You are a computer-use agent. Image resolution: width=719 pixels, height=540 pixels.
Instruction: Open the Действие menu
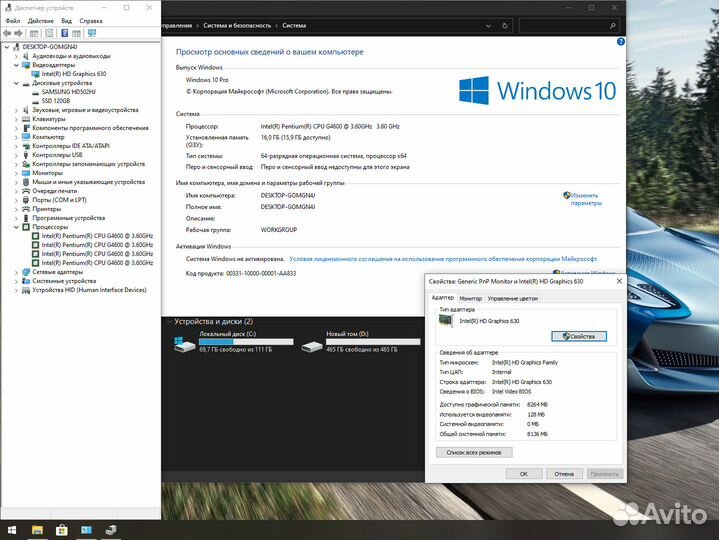tap(40, 21)
